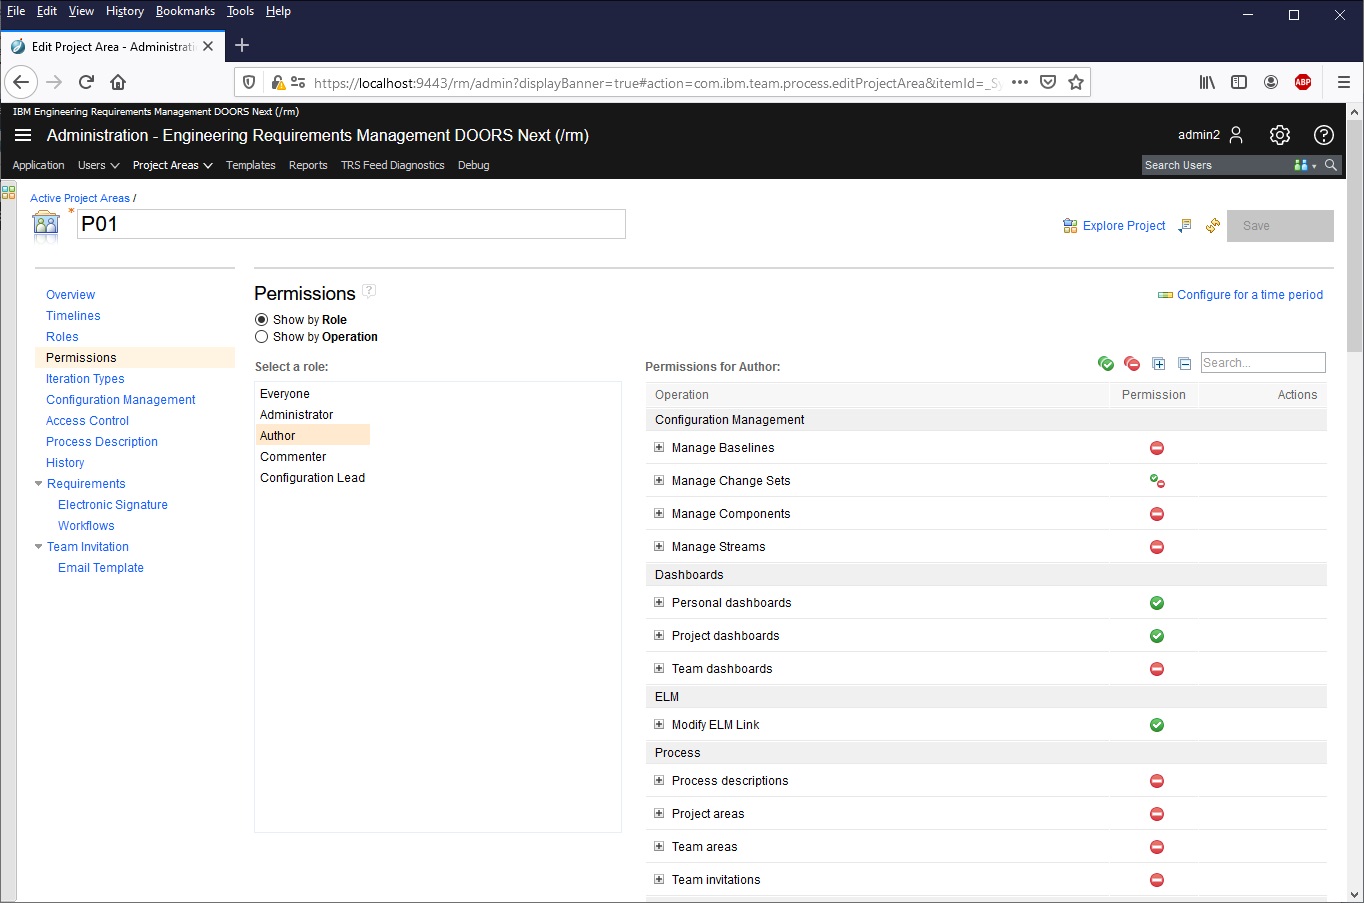Click the Search Users field
The height and width of the screenshot is (903, 1364).
click(1217, 165)
